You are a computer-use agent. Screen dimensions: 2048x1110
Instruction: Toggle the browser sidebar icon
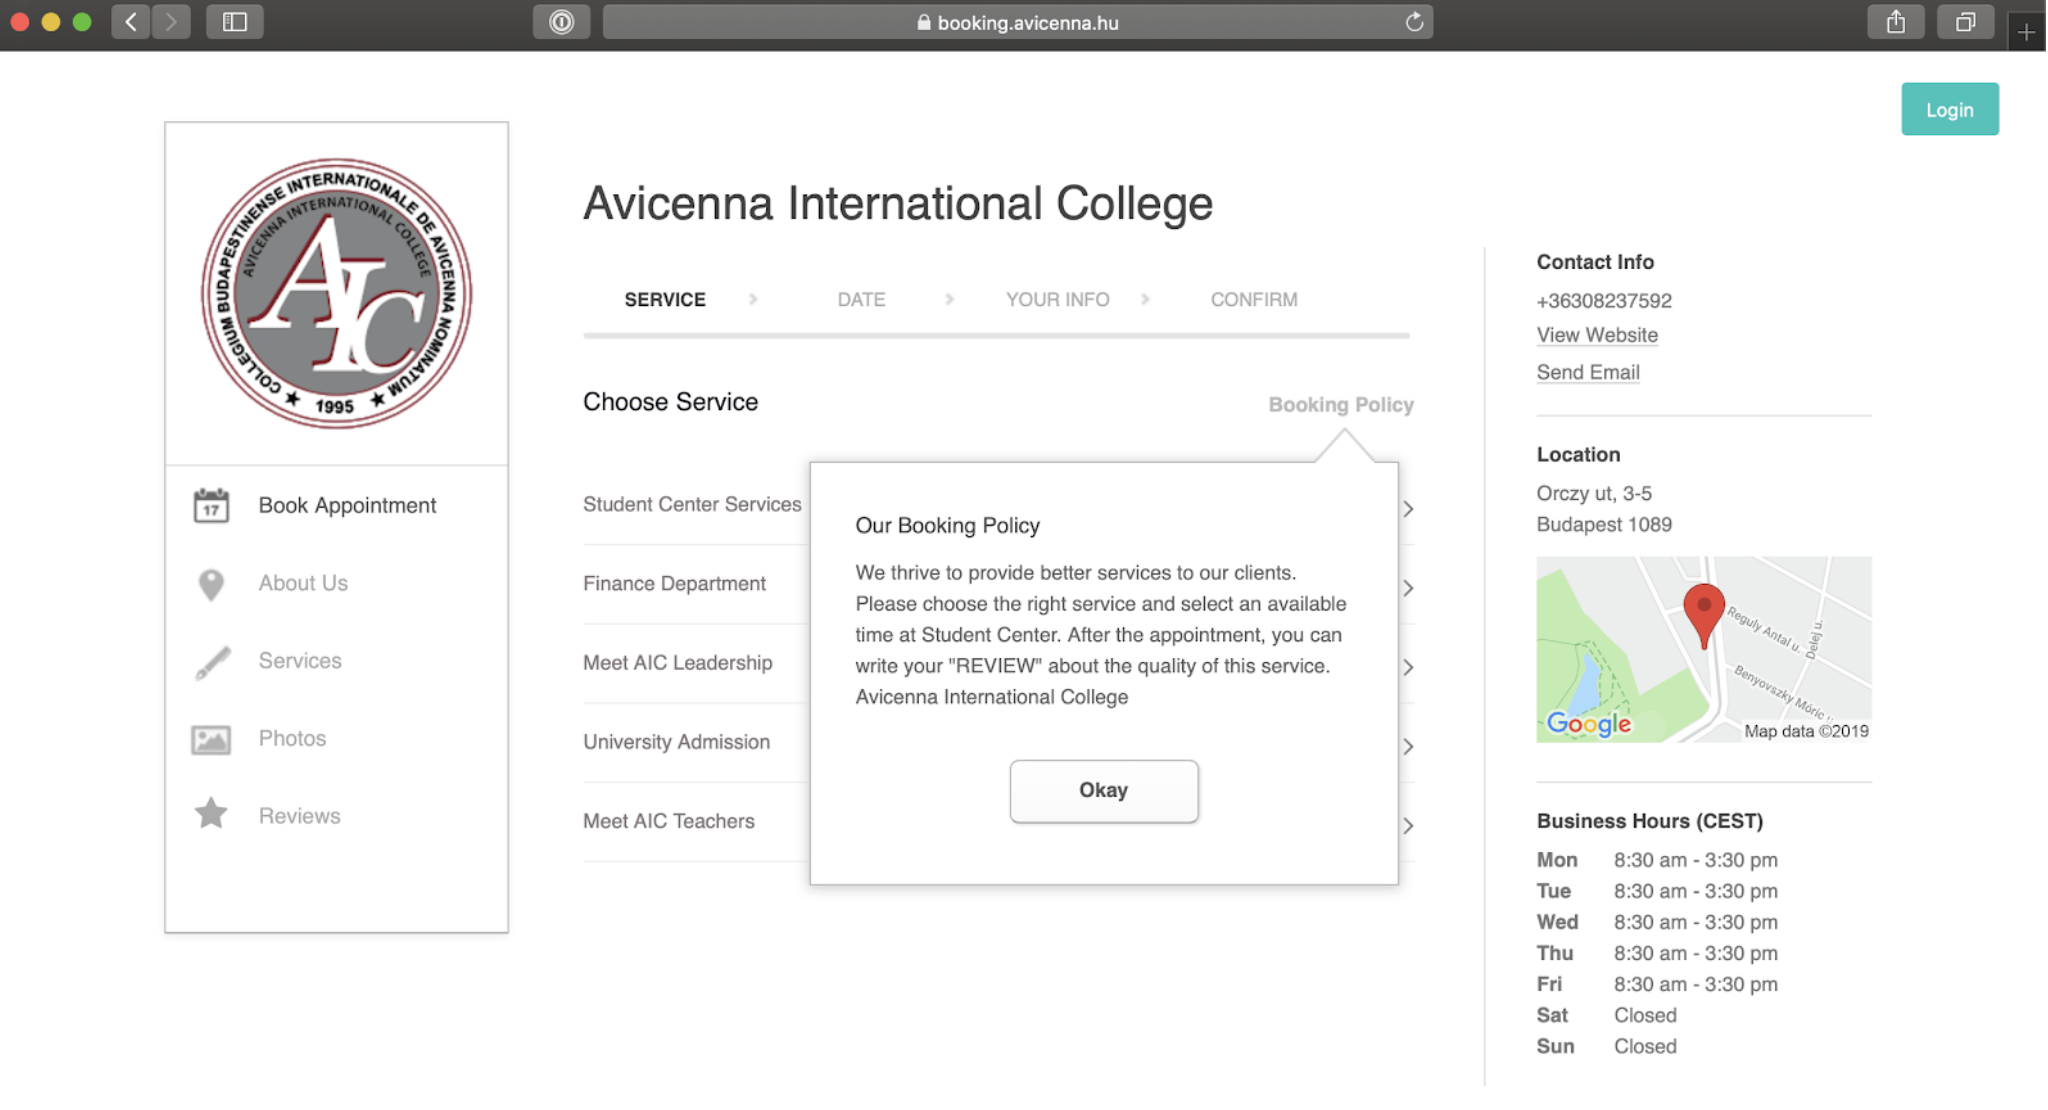click(235, 22)
